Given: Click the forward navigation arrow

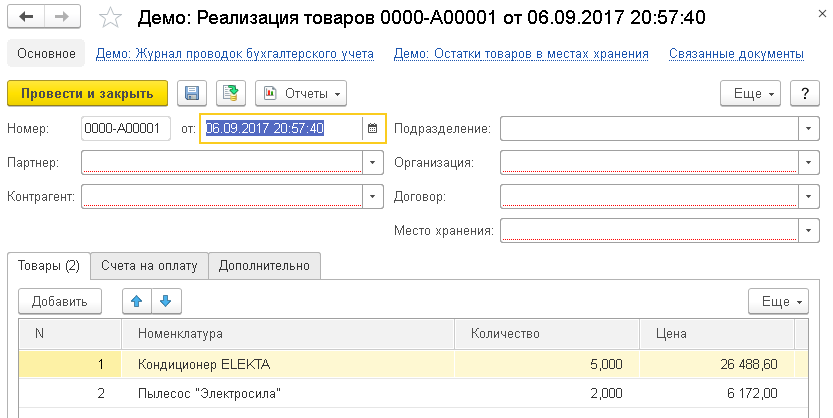Looking at the screenshot, I should tap(61, 18).
